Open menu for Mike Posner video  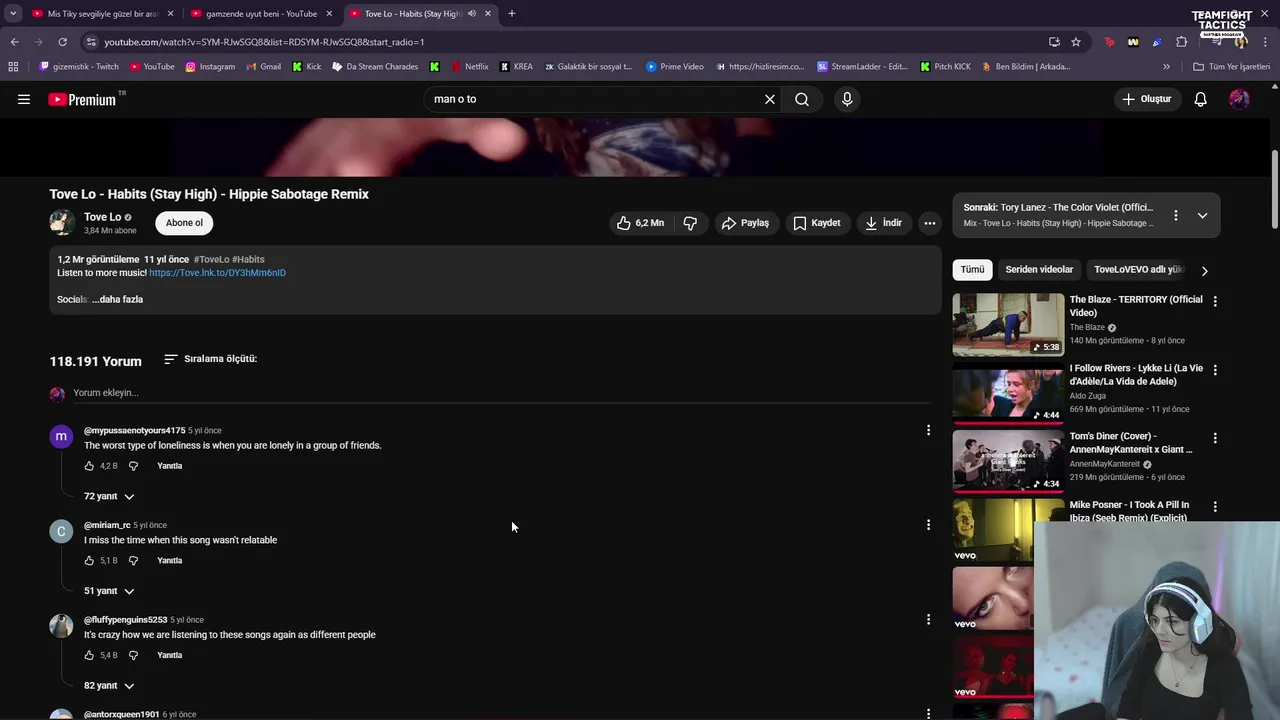coord(1215,507)
